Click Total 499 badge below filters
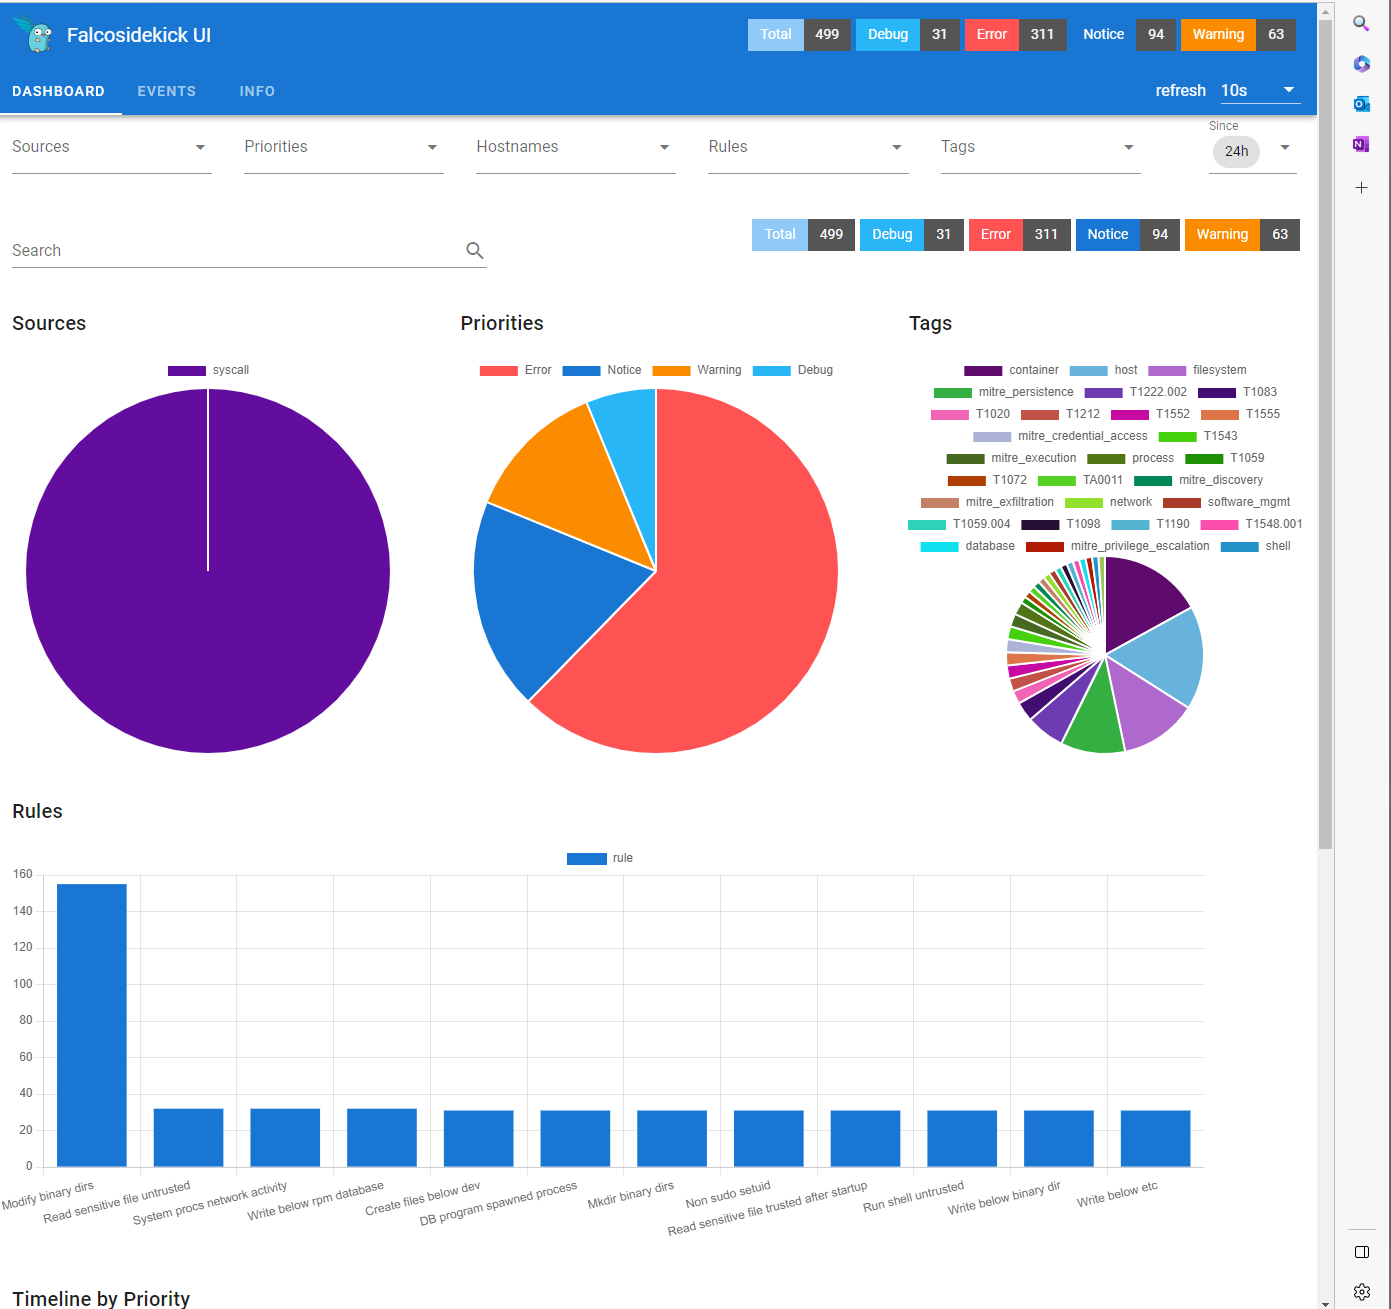The image size is (1391, 1309). click(804, 234)
